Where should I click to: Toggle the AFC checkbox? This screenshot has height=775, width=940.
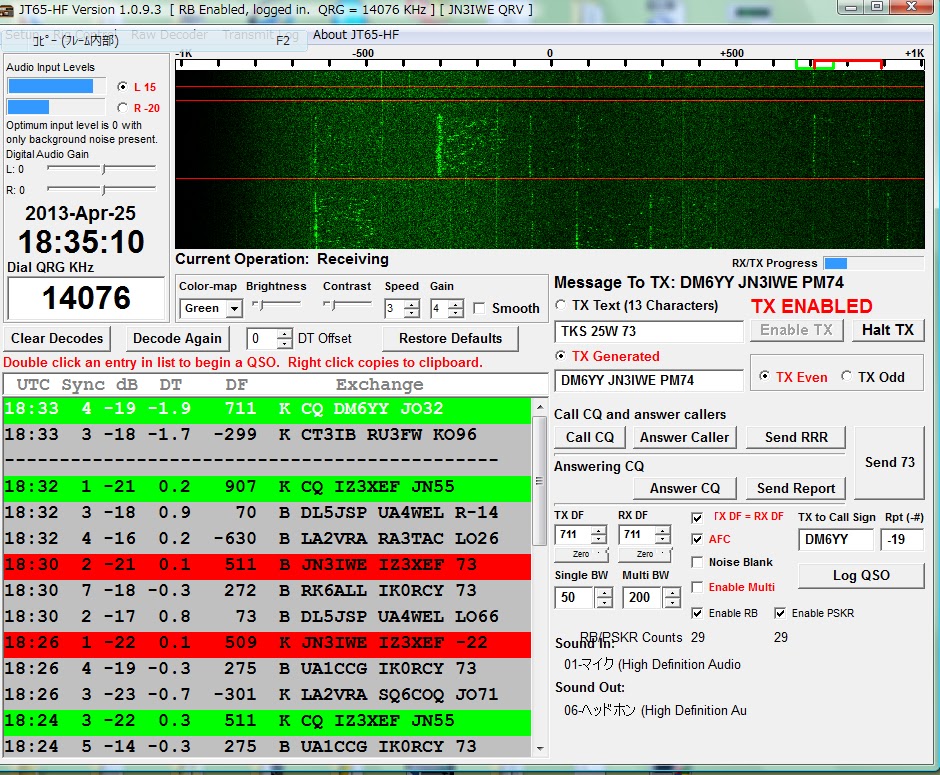[697, 539]
